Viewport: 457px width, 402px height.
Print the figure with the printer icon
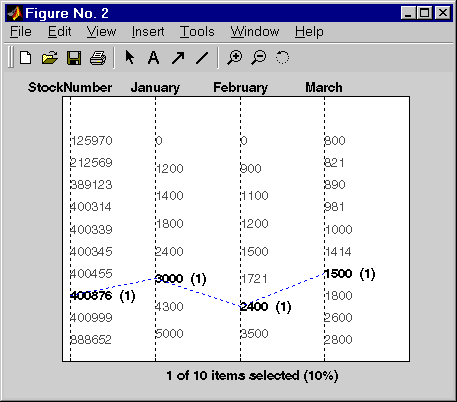(x=98, y=58)
